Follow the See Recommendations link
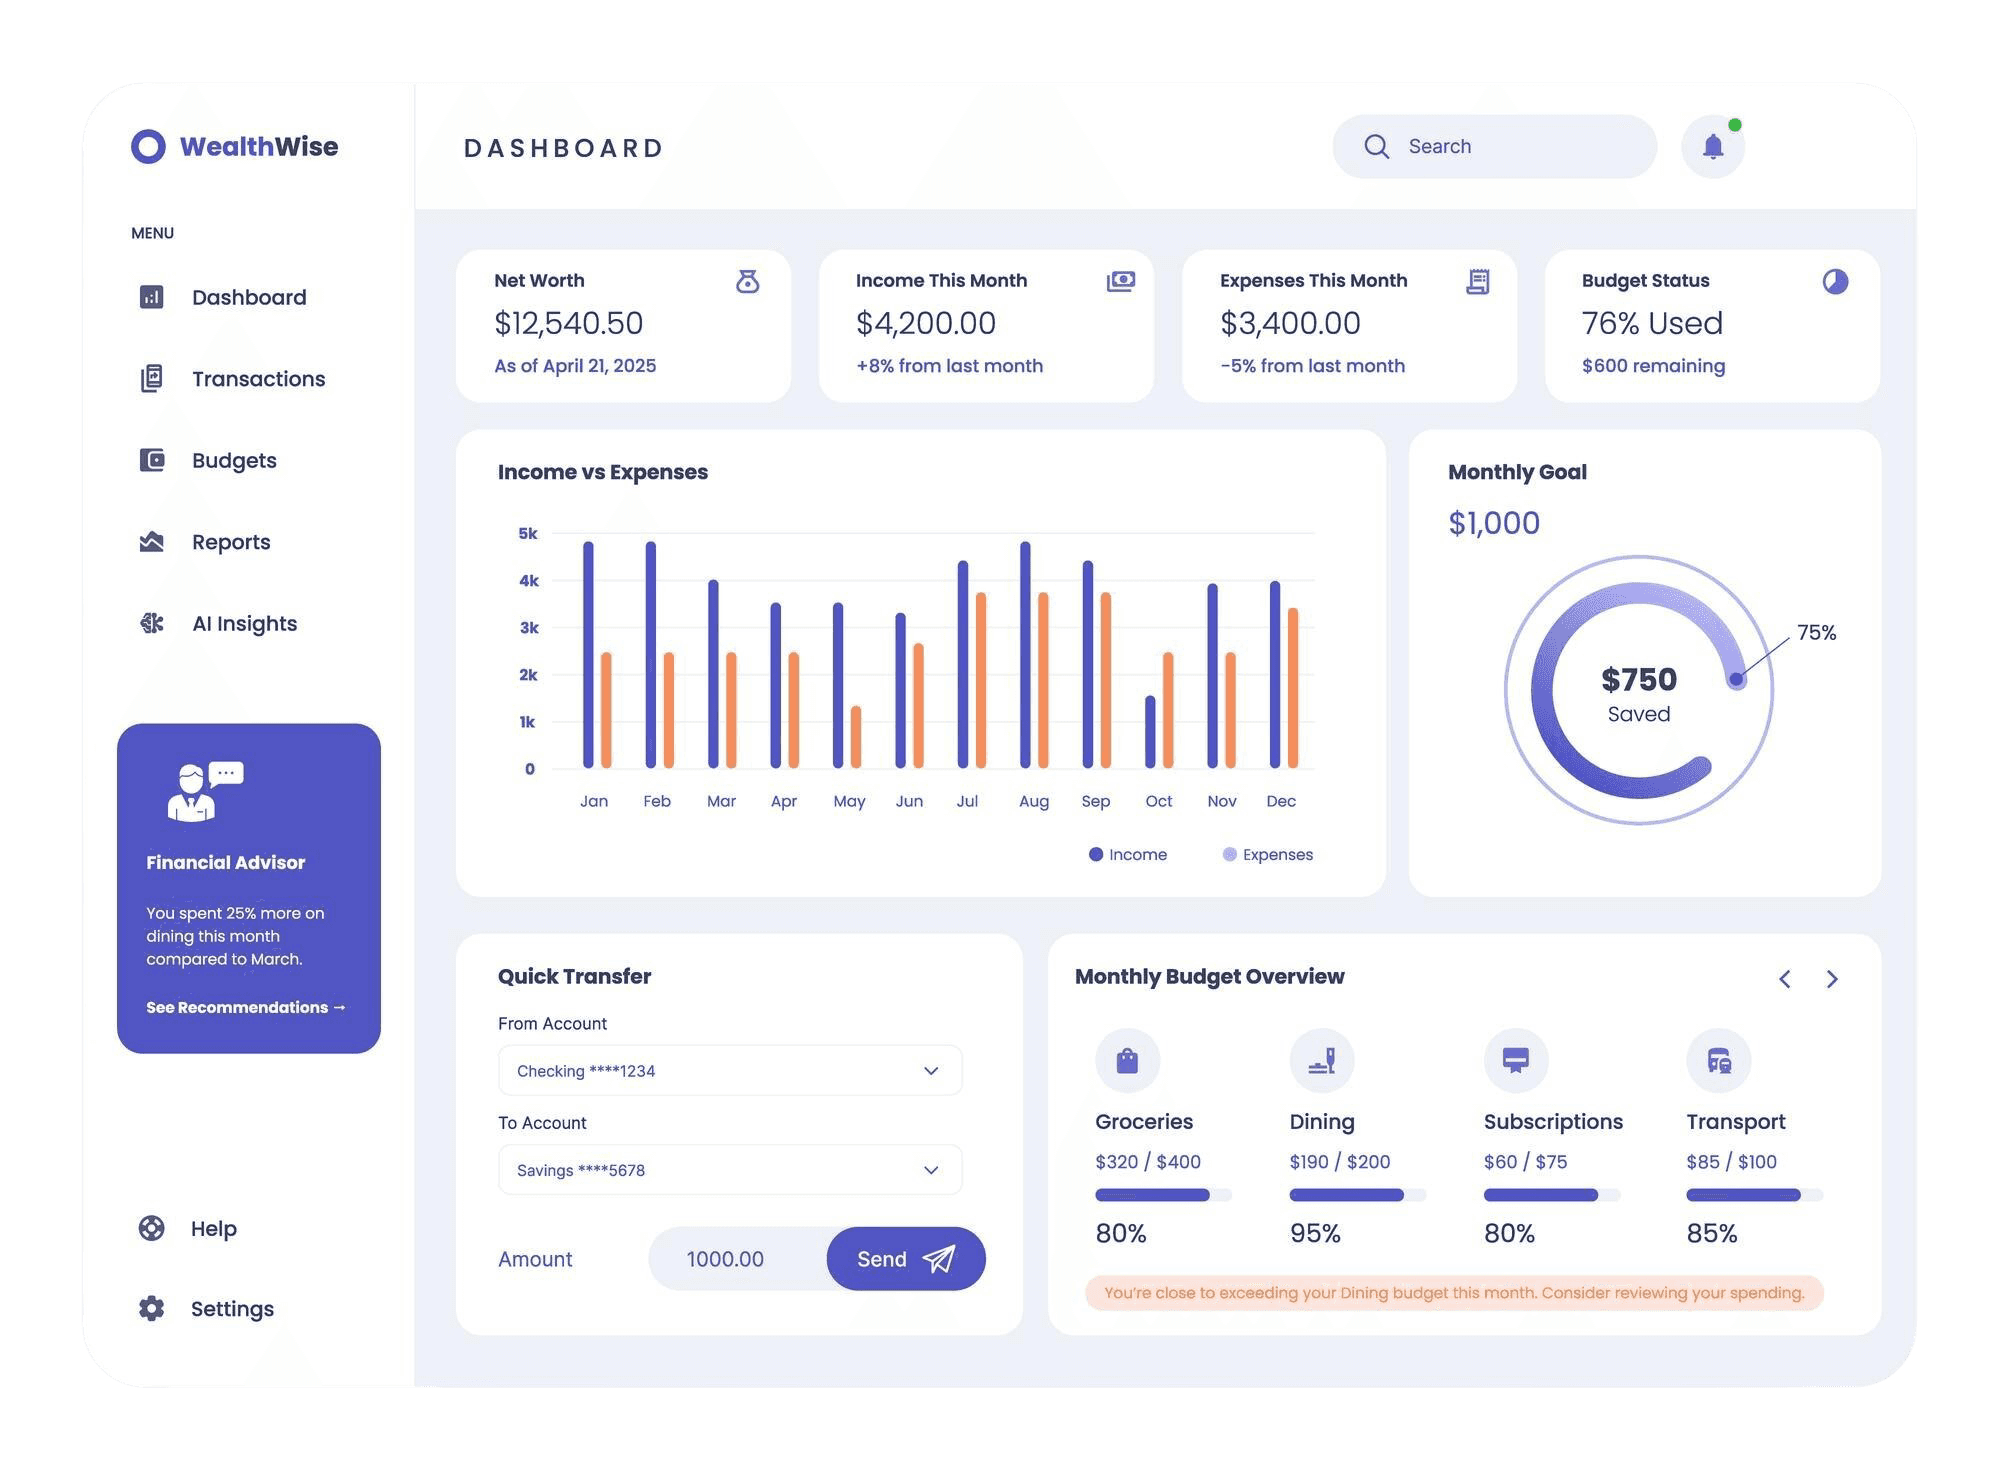The height and width of the screenshot is (1470, 2000). [246, 1007]
